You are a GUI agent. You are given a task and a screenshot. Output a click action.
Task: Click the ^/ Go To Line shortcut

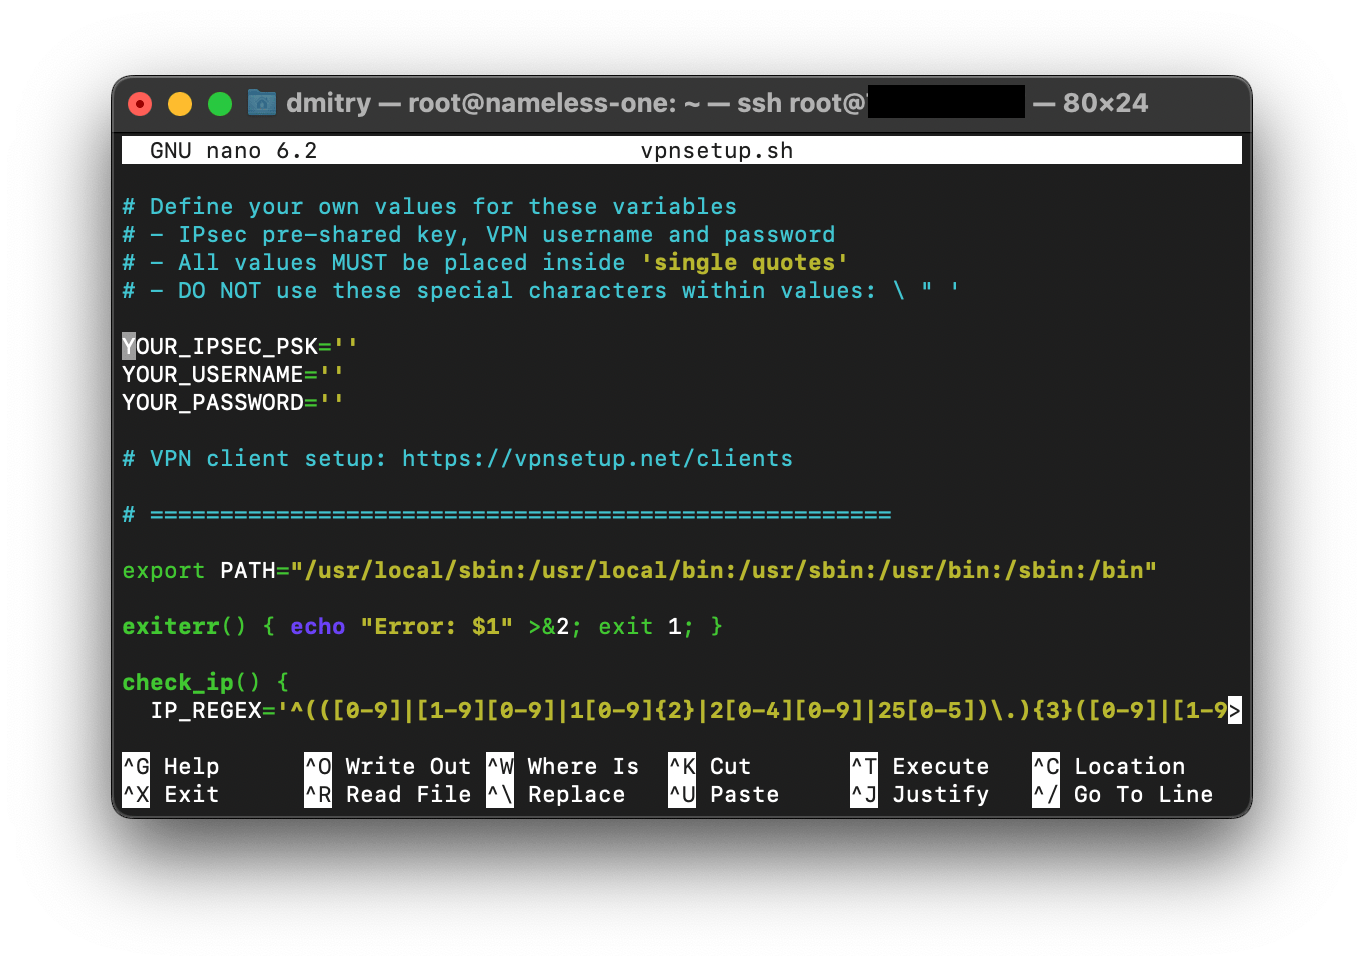click(x=1122, y=794)
